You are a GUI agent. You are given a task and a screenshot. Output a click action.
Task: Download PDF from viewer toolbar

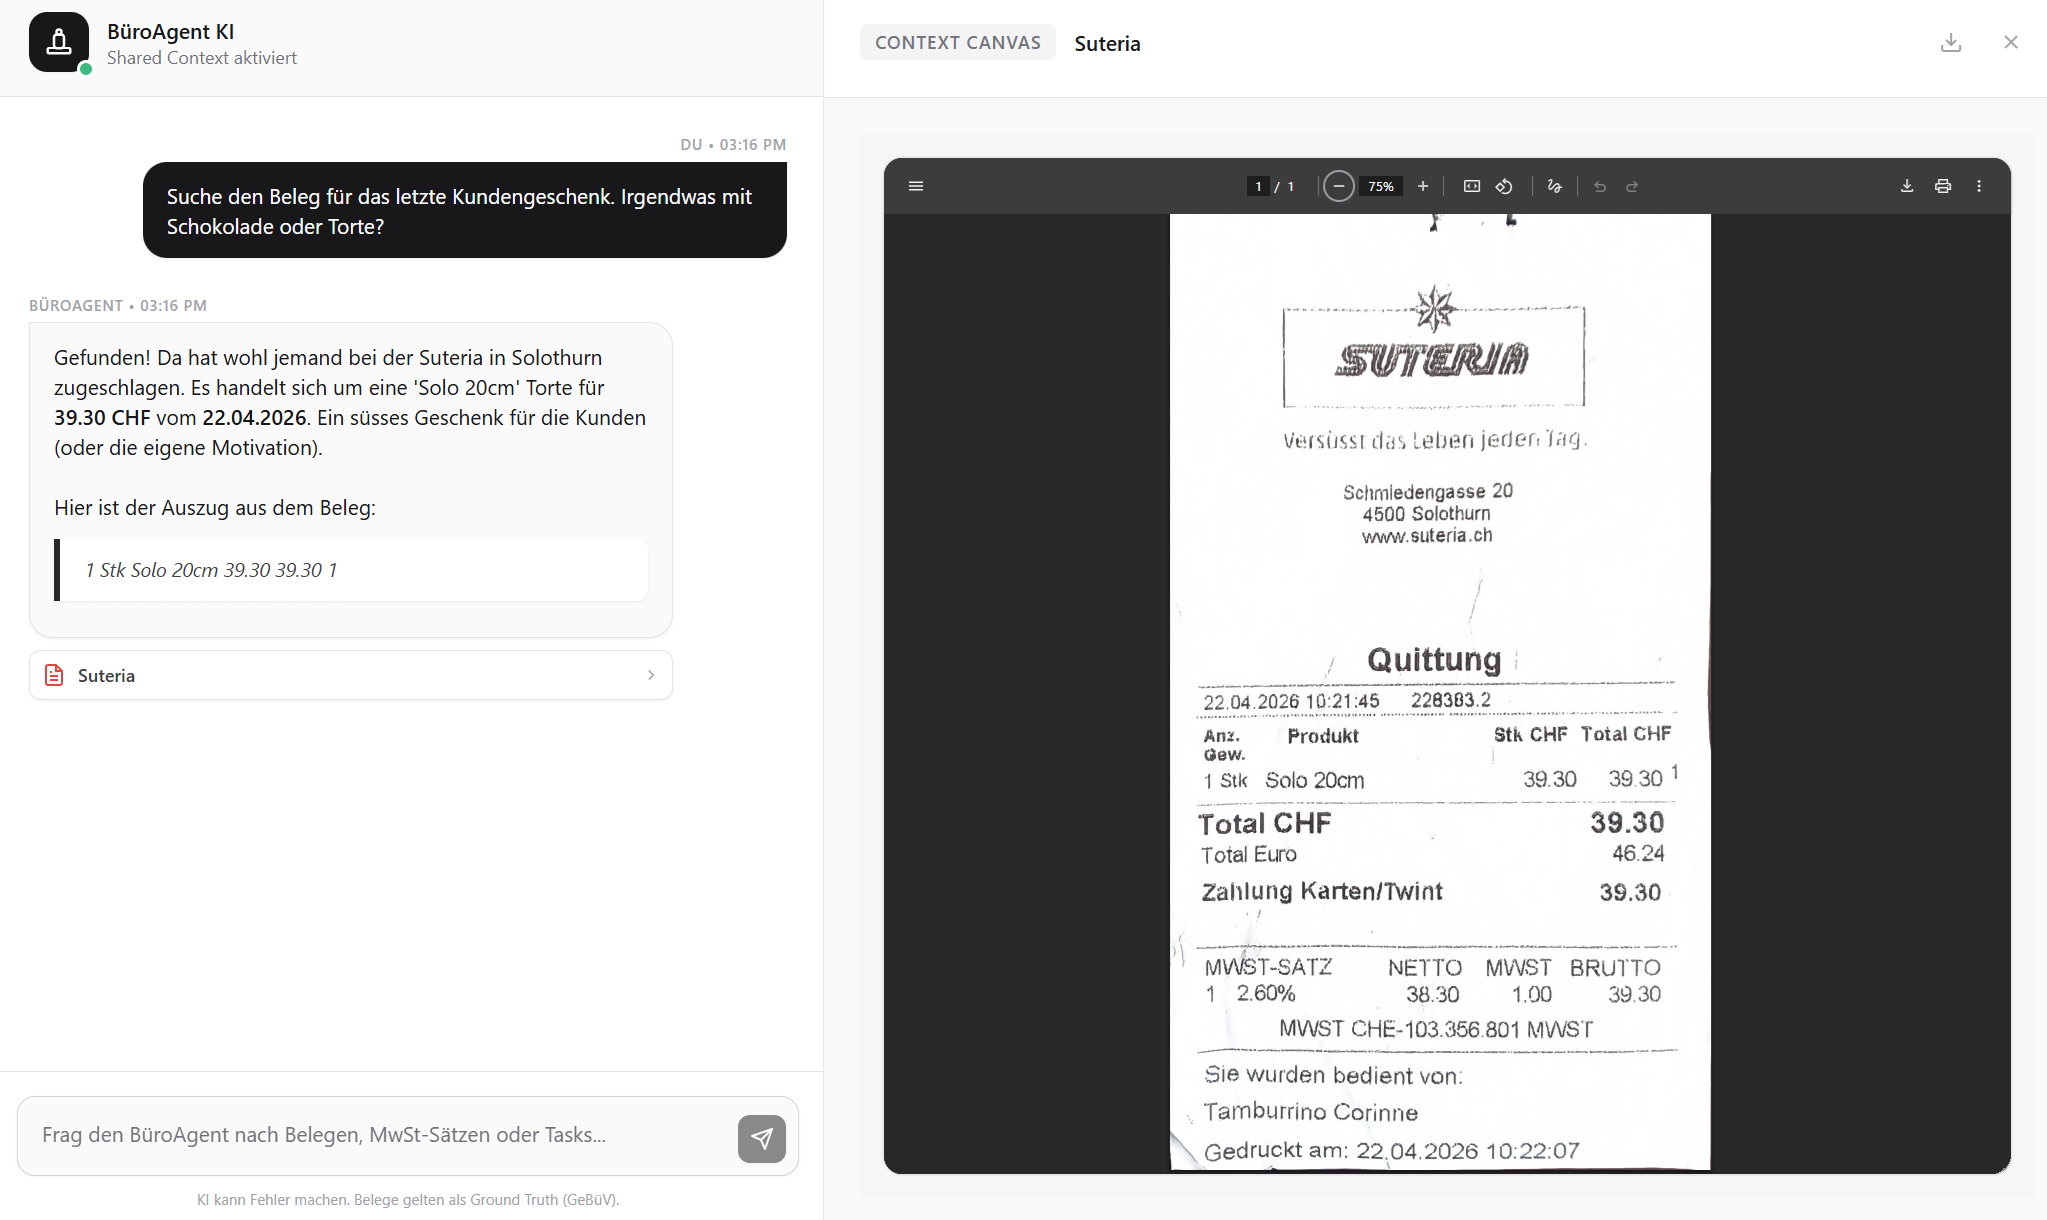[x=1906, y=186]
